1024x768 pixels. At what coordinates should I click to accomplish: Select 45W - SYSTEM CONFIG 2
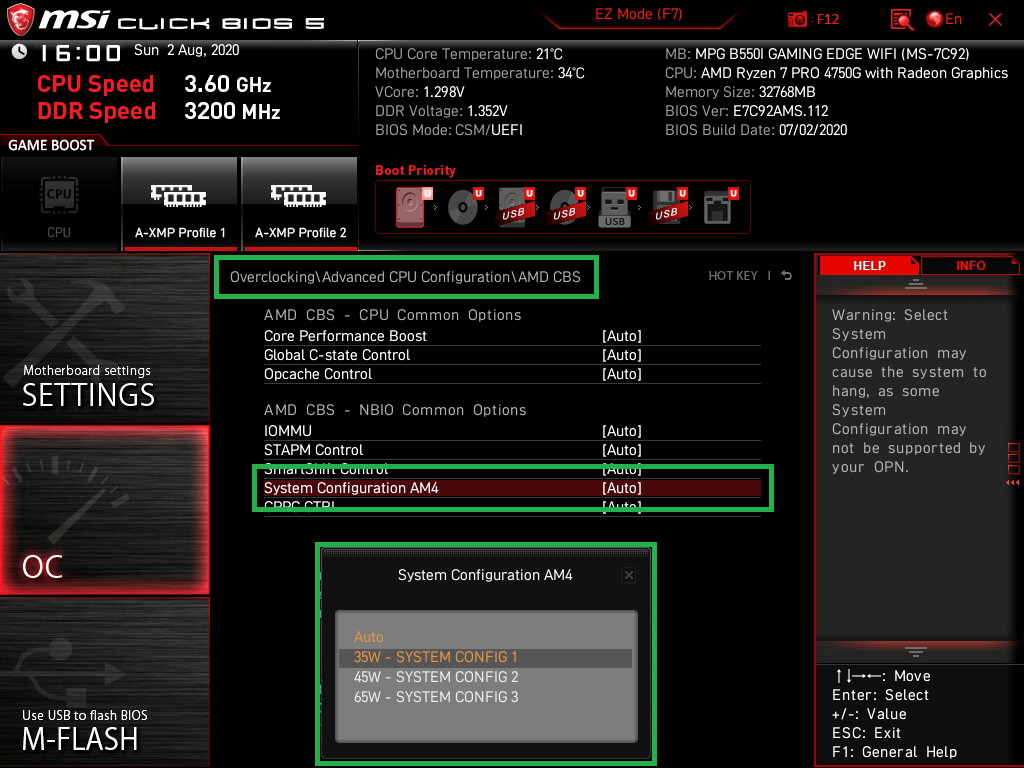485,677
